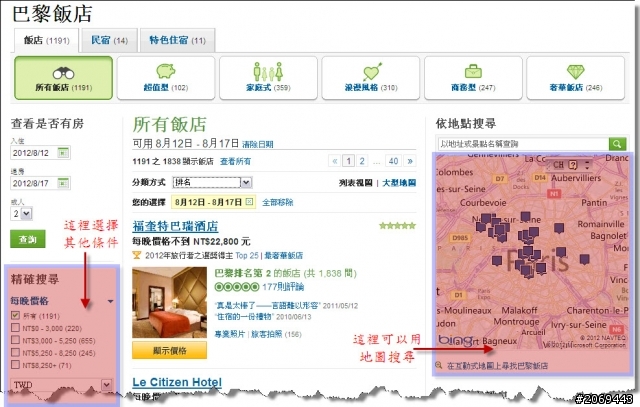Choose the 商務型 briefcase category

(x=473, y=78)
